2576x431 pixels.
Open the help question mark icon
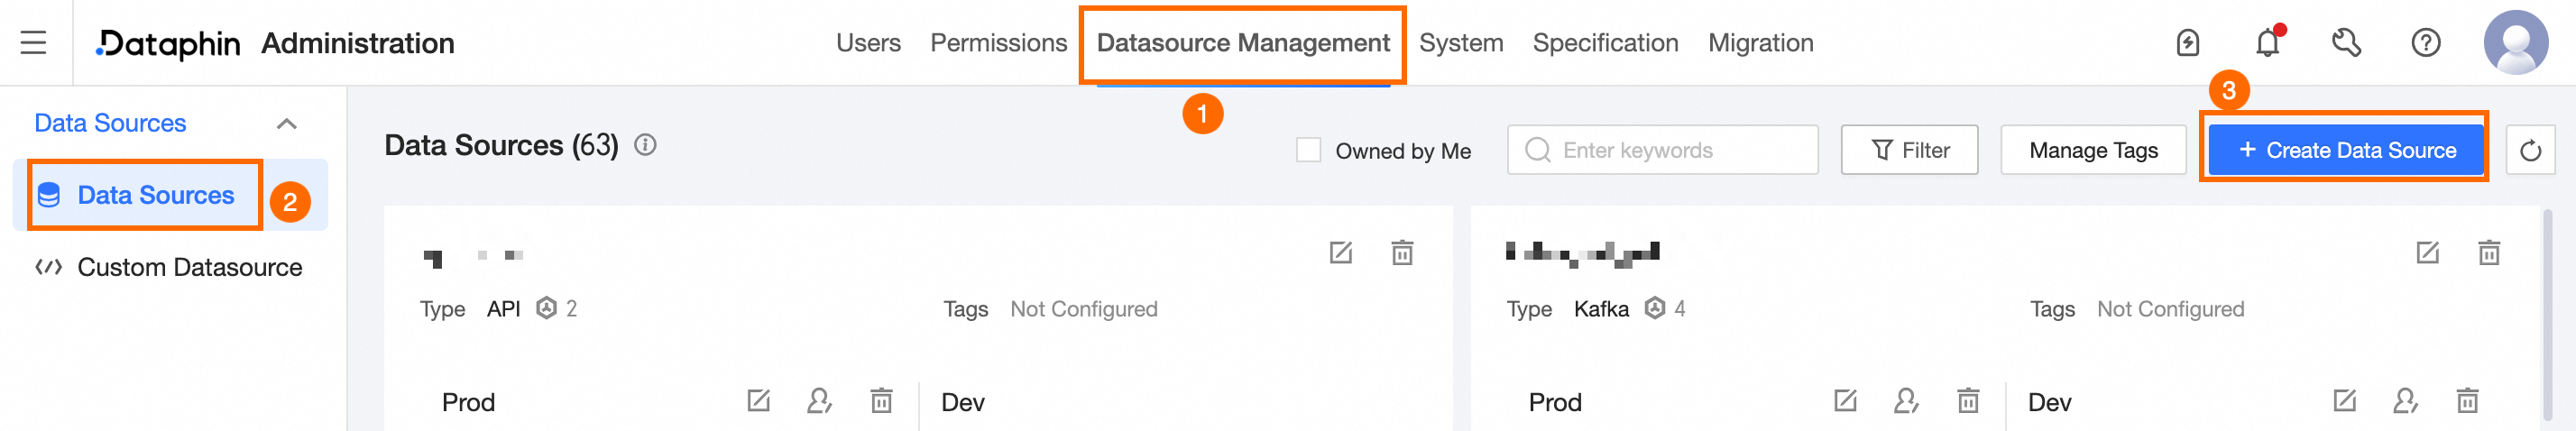[2425, 42]
